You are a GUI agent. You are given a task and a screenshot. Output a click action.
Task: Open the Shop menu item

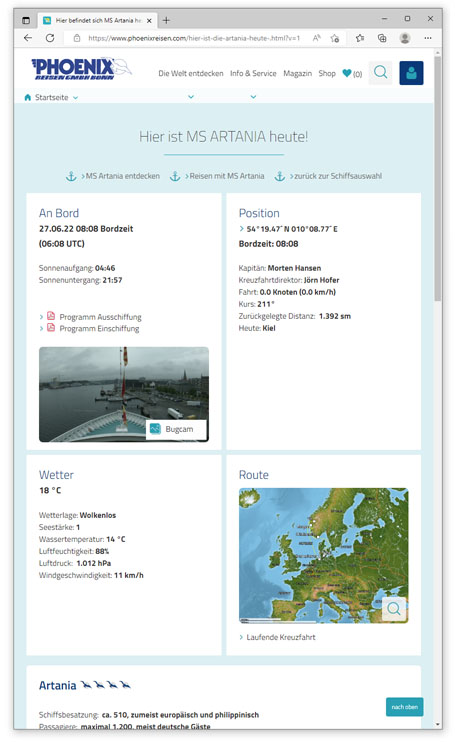point(327,73)
